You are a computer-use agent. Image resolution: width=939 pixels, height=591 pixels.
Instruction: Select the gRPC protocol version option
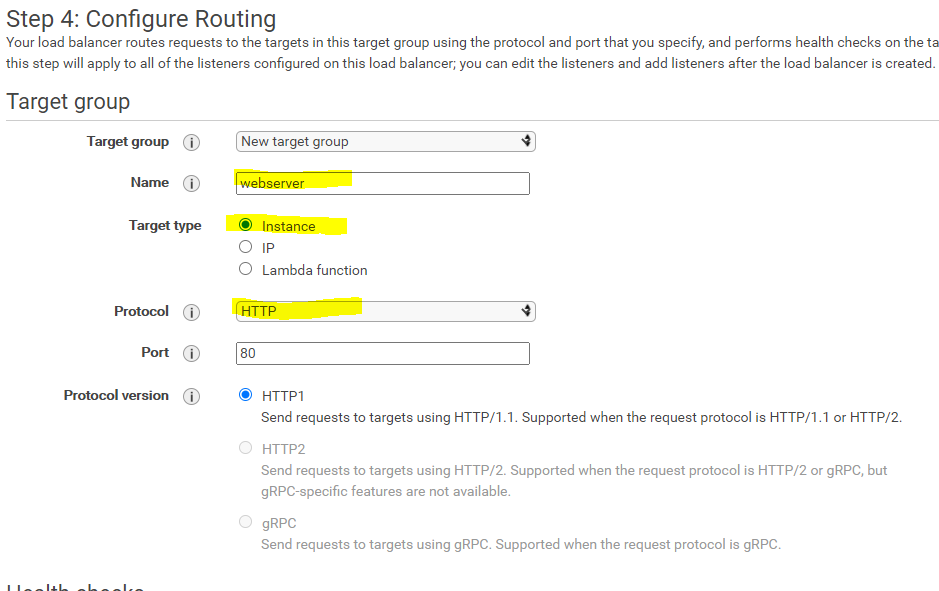click(x=245, y=522)
